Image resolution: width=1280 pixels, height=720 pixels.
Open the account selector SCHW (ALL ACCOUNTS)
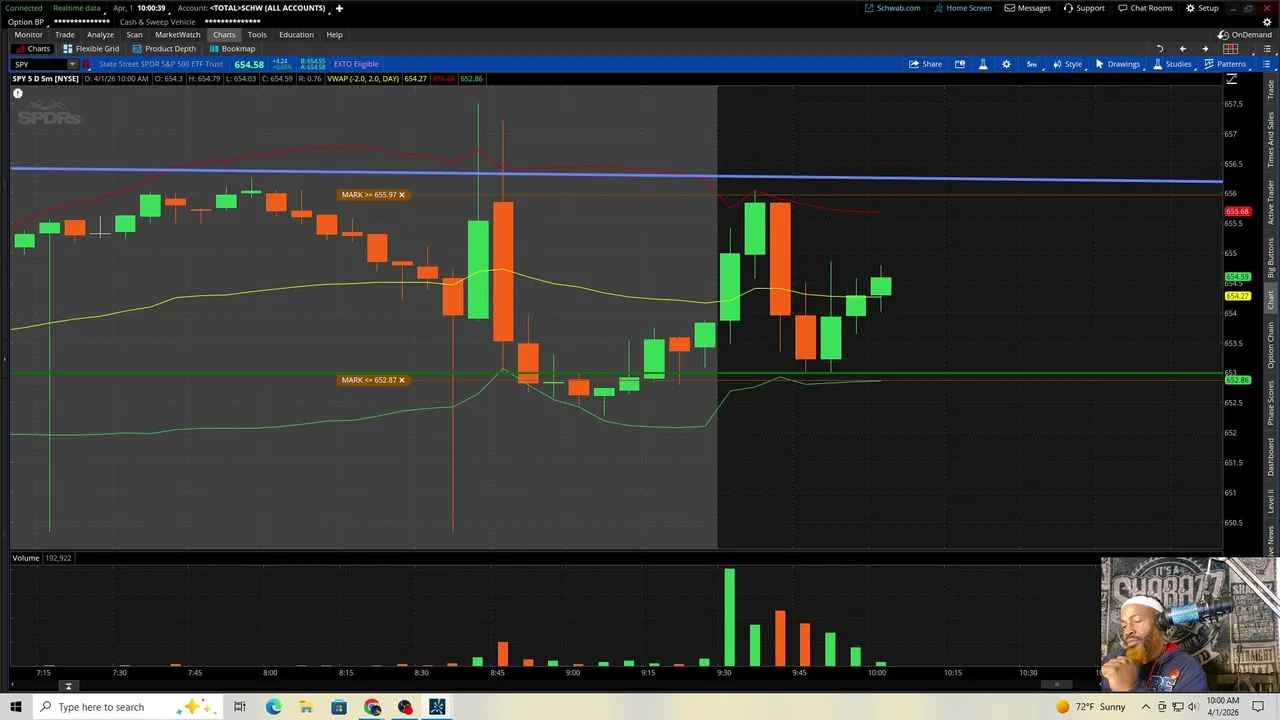(267, 8)
